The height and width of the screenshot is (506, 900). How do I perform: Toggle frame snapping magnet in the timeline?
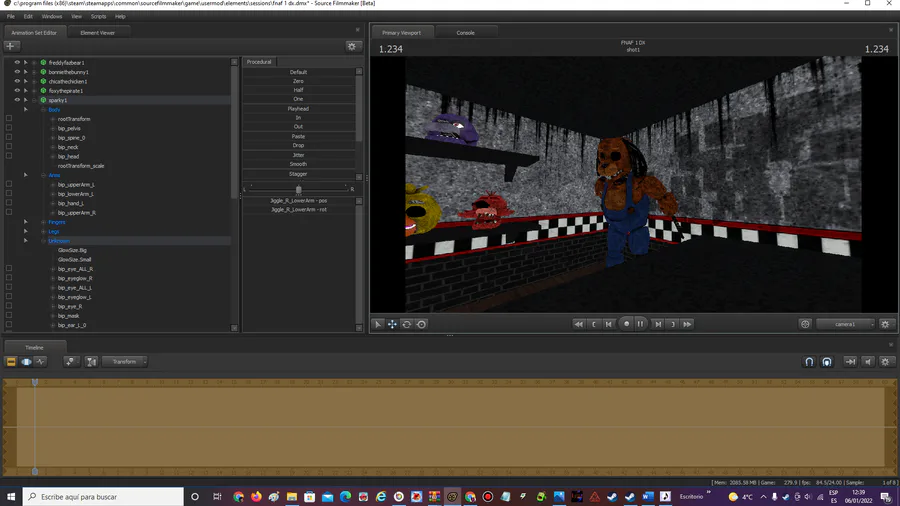point(809,361)
